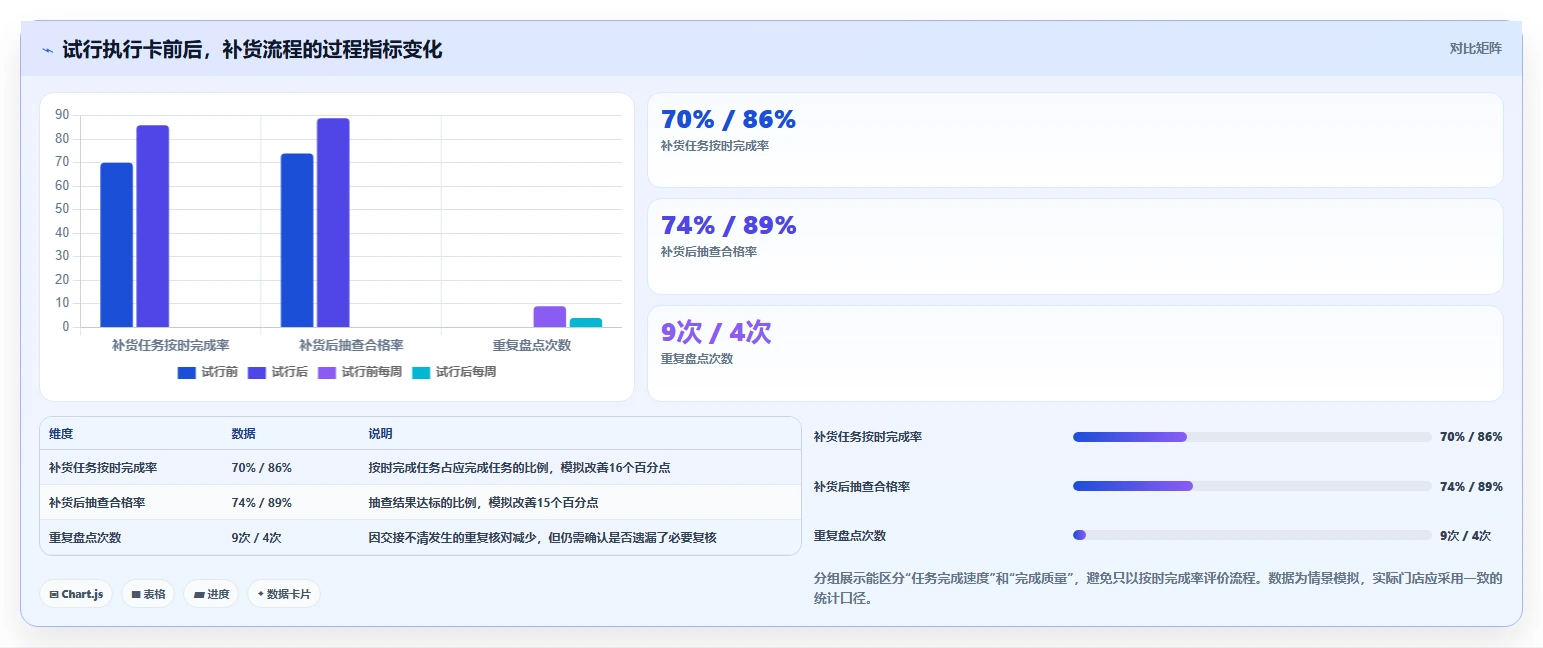Click the 试行前 bar for 补货任务按时完成率

(x=117, y=245)
